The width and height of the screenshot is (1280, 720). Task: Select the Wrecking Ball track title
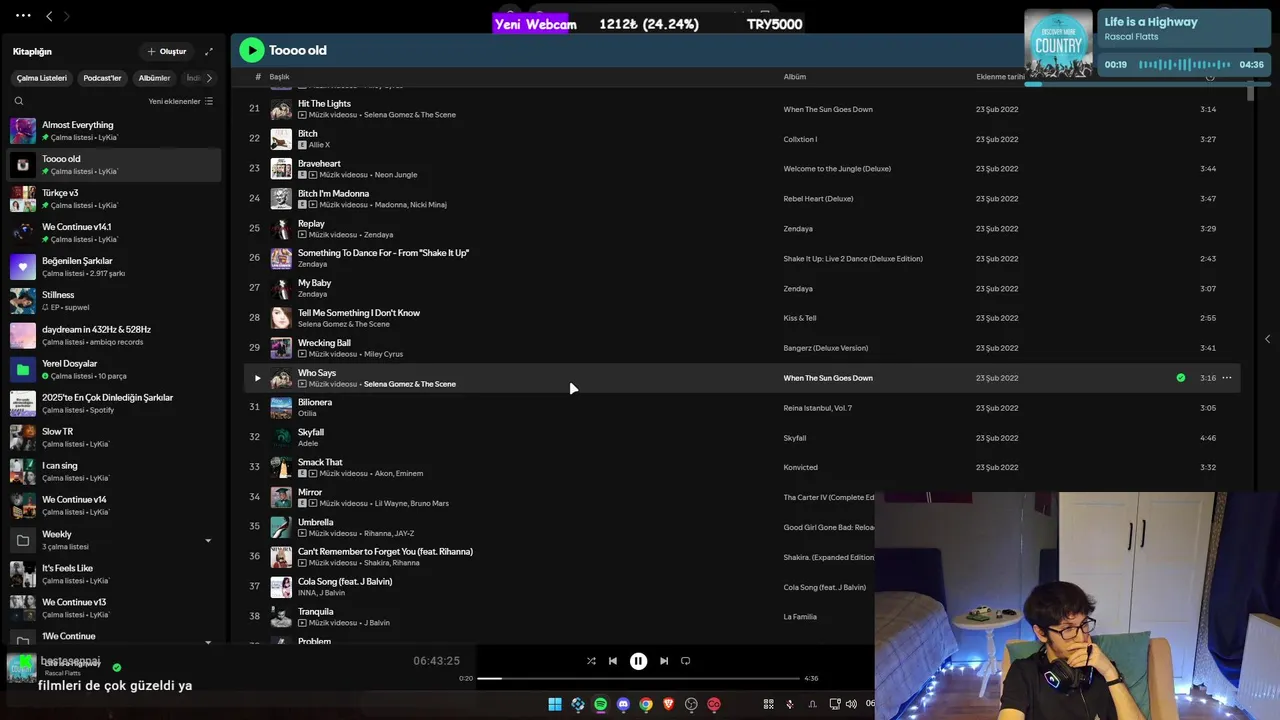[324, 343]
